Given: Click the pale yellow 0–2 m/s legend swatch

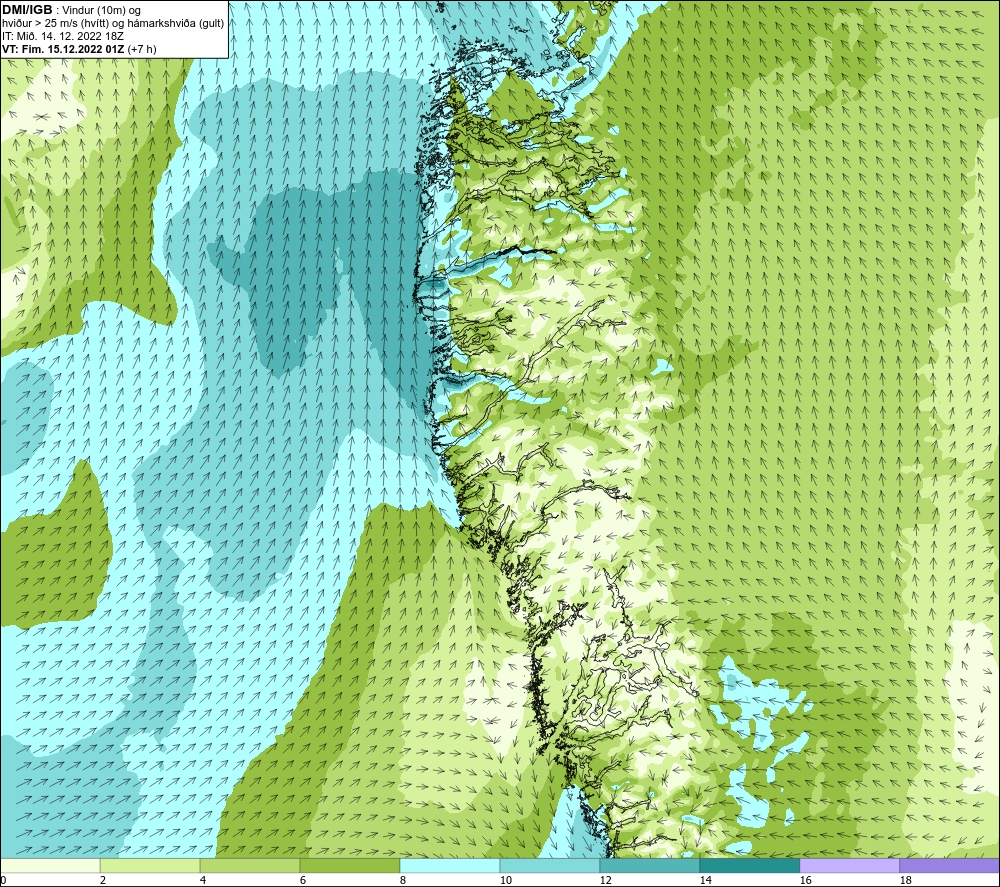Looking at the screenshot, I should click(50, 865).
